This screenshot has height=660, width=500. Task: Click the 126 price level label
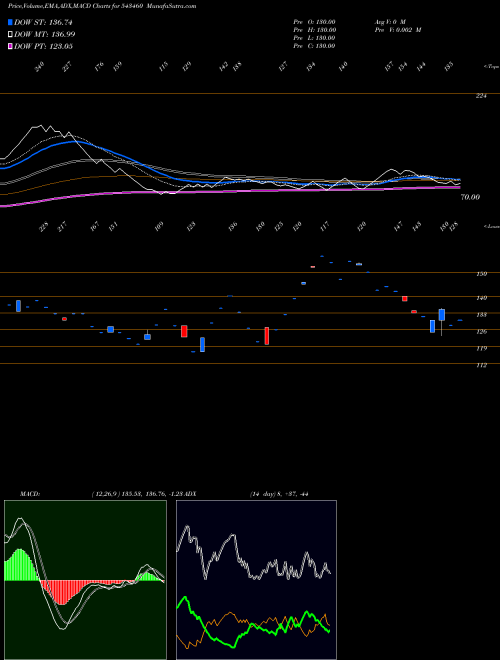coord(481,332)
